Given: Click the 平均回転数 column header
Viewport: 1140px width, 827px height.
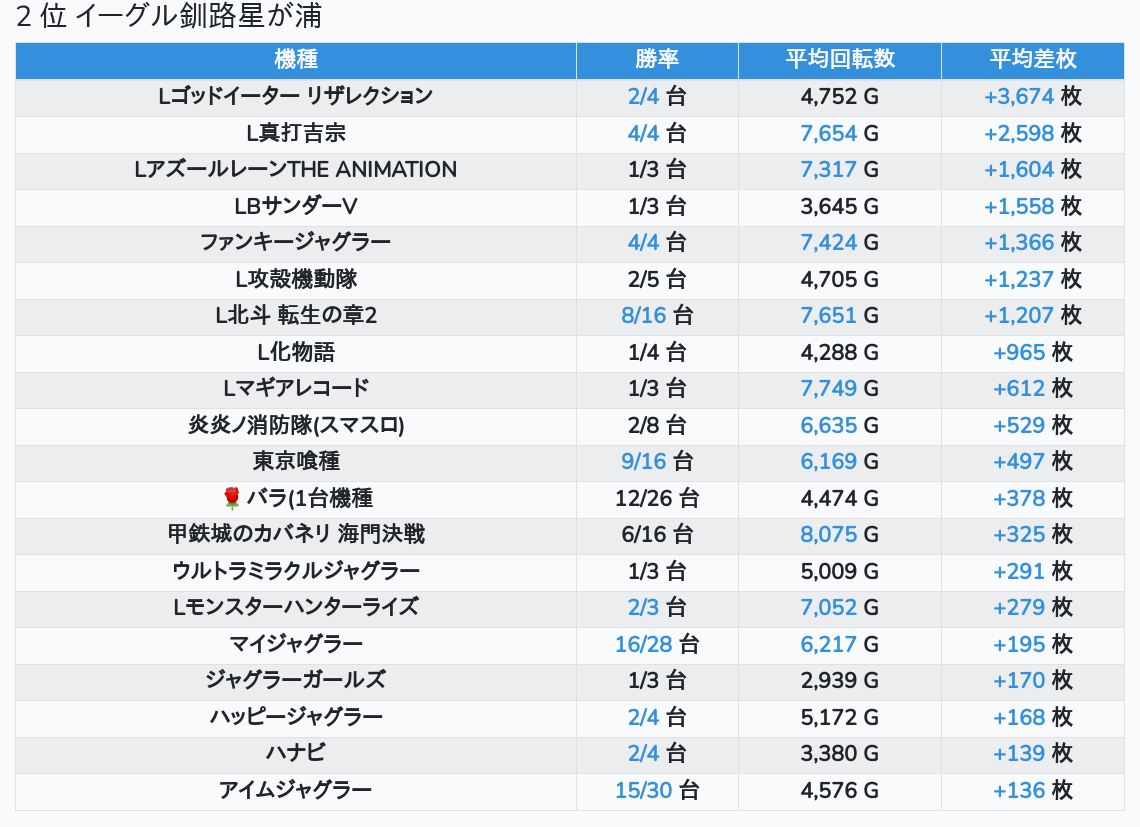Looking at the screenshot, I should point(839,60).
